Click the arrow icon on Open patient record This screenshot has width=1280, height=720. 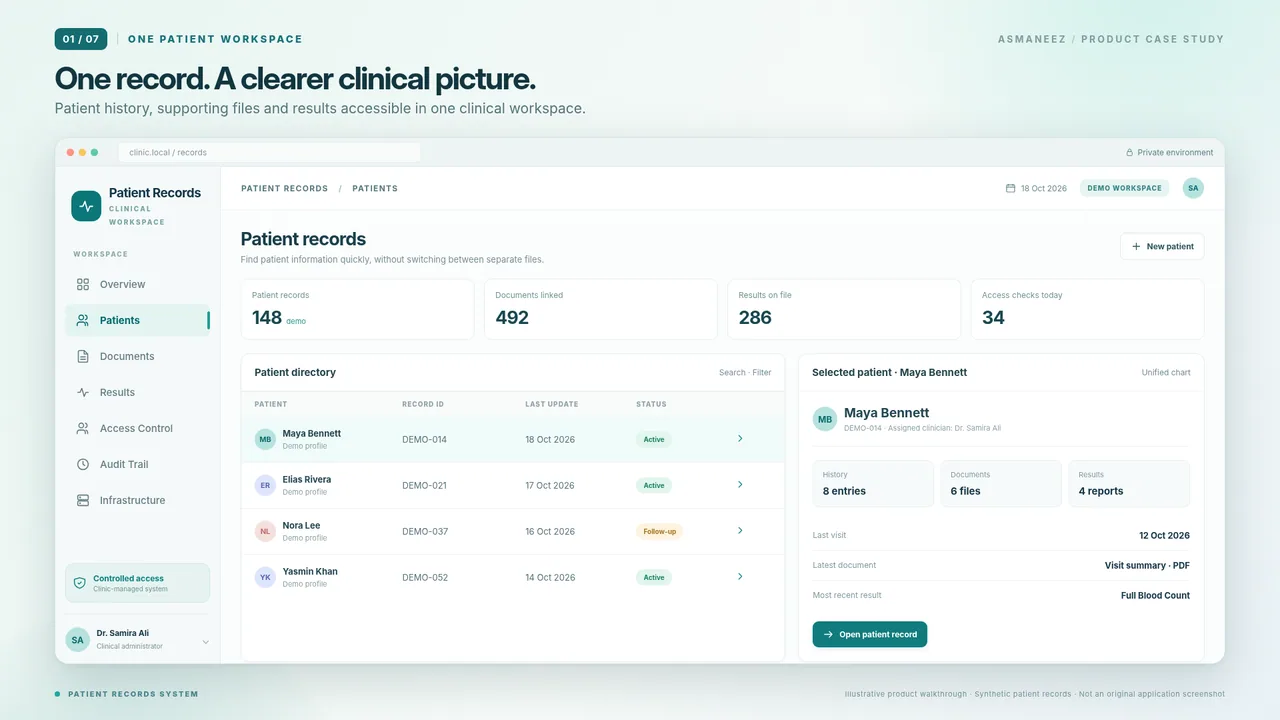pyautogui.click(x=828, y=634)
